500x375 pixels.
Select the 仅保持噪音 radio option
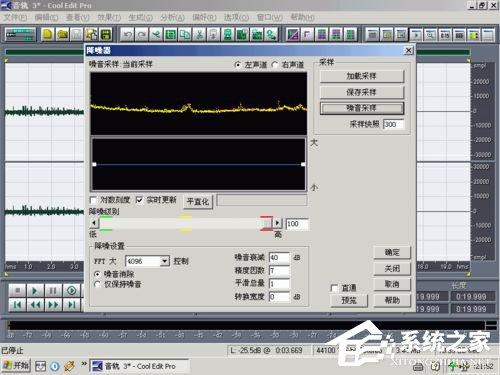click(97, 284)
